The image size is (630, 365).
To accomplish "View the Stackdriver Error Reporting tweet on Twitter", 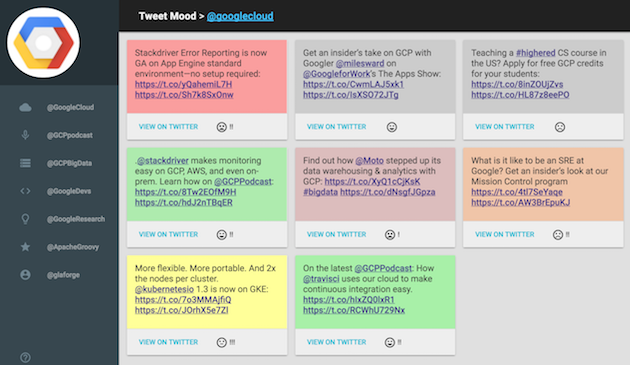I will 168,127.
